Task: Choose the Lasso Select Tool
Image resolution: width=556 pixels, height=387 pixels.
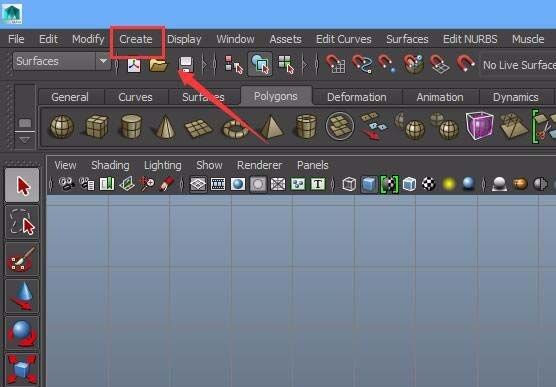Action: (22, 222)
